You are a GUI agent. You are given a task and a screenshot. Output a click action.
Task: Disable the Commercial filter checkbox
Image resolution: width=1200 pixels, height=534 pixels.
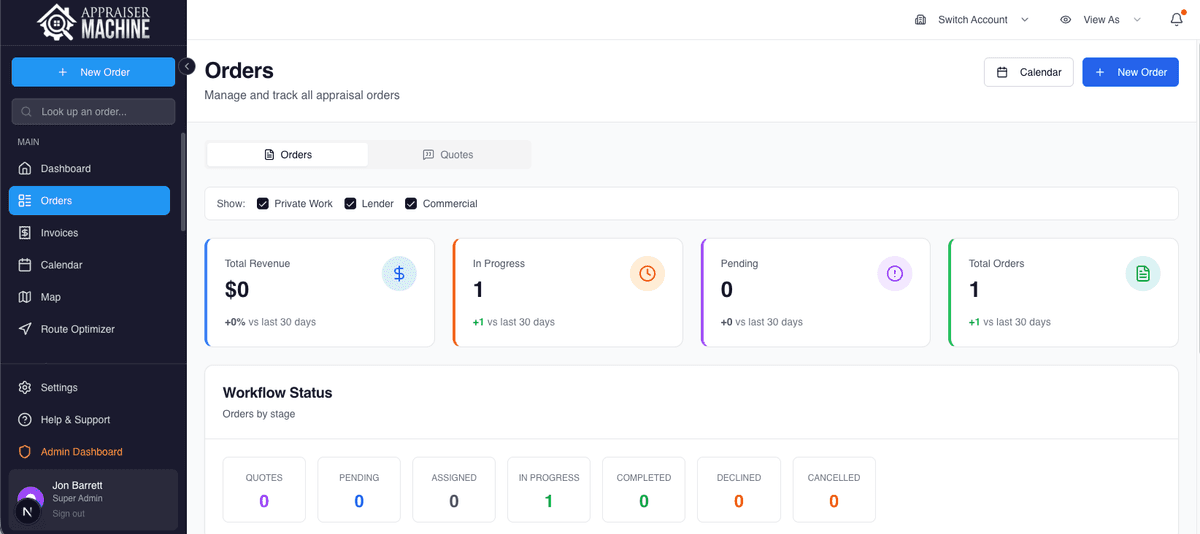[x=411, y=204]
